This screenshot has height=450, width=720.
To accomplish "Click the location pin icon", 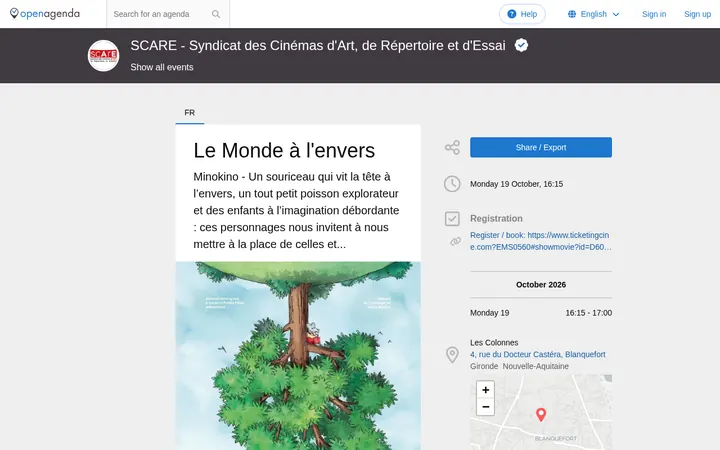I will [452, 354].
